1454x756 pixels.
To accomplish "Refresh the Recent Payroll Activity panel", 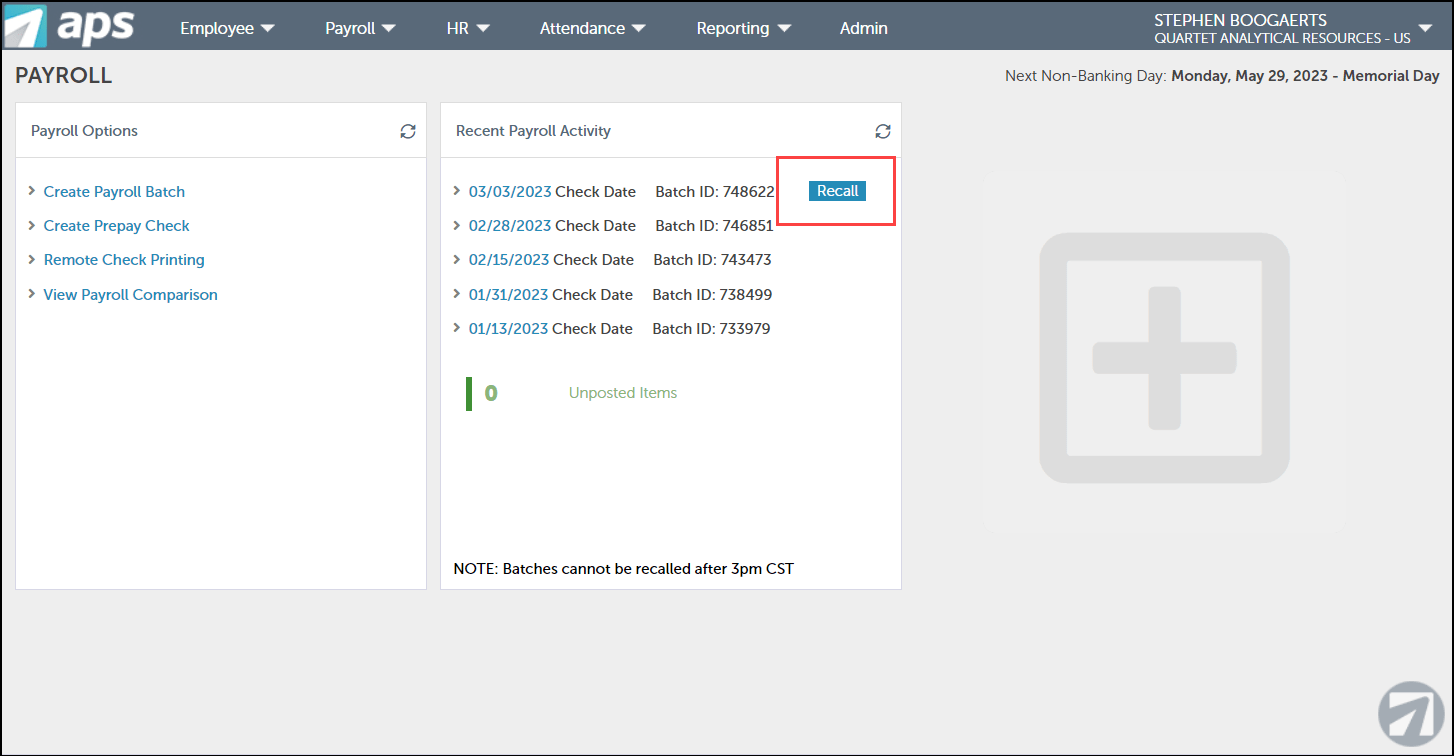I will (882, 131).
